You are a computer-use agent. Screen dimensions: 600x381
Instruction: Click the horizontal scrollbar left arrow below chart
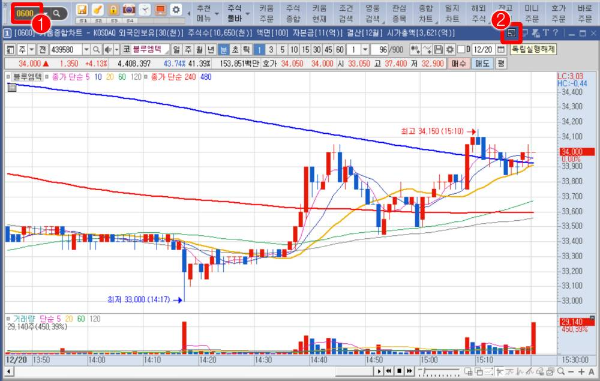[9, 371]
